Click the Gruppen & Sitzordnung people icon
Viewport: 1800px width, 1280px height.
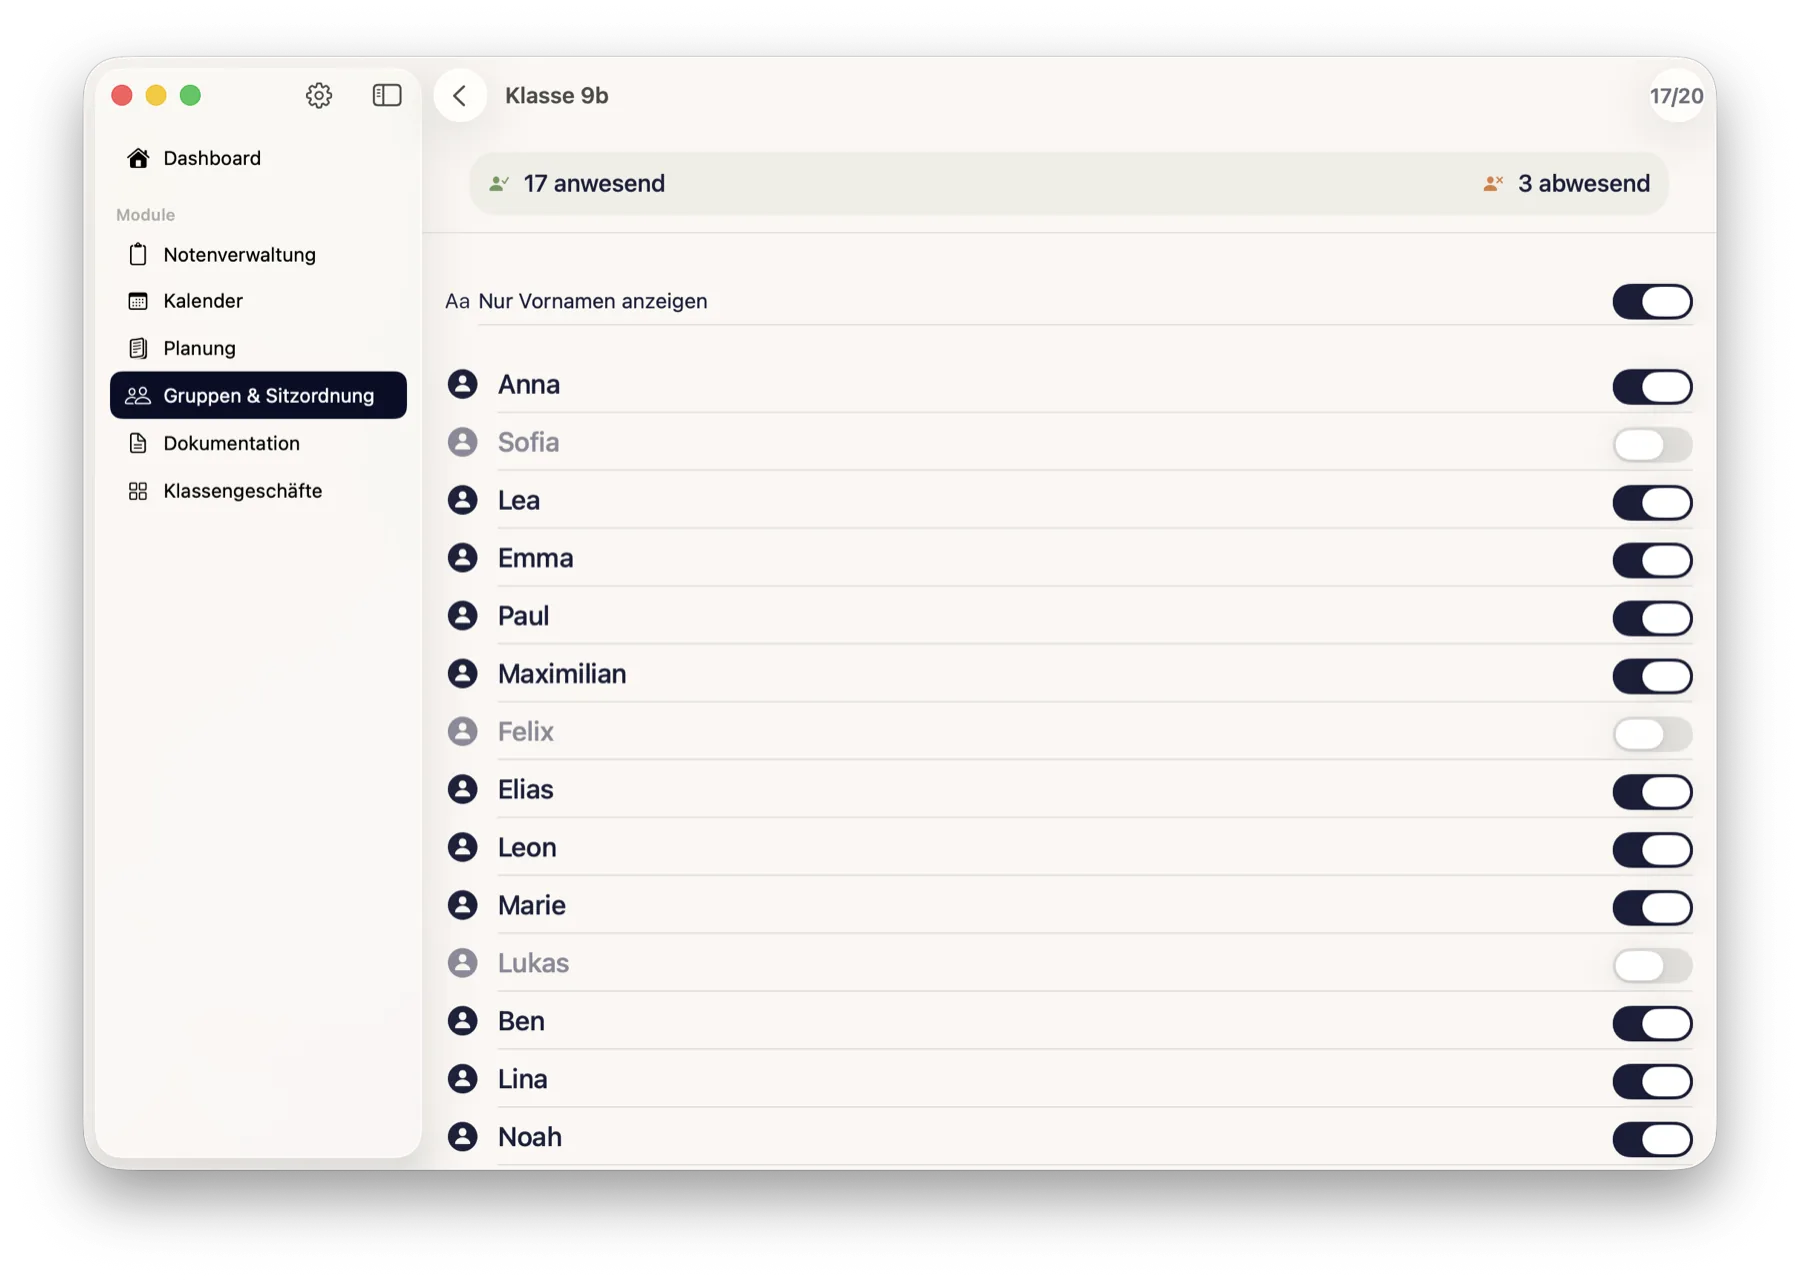[x=138, y=395]
